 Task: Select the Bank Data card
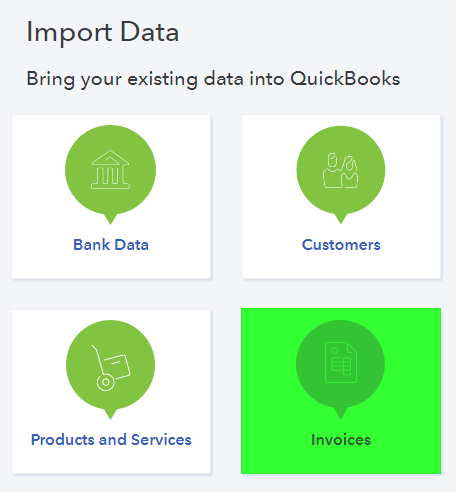coord(111,197)
